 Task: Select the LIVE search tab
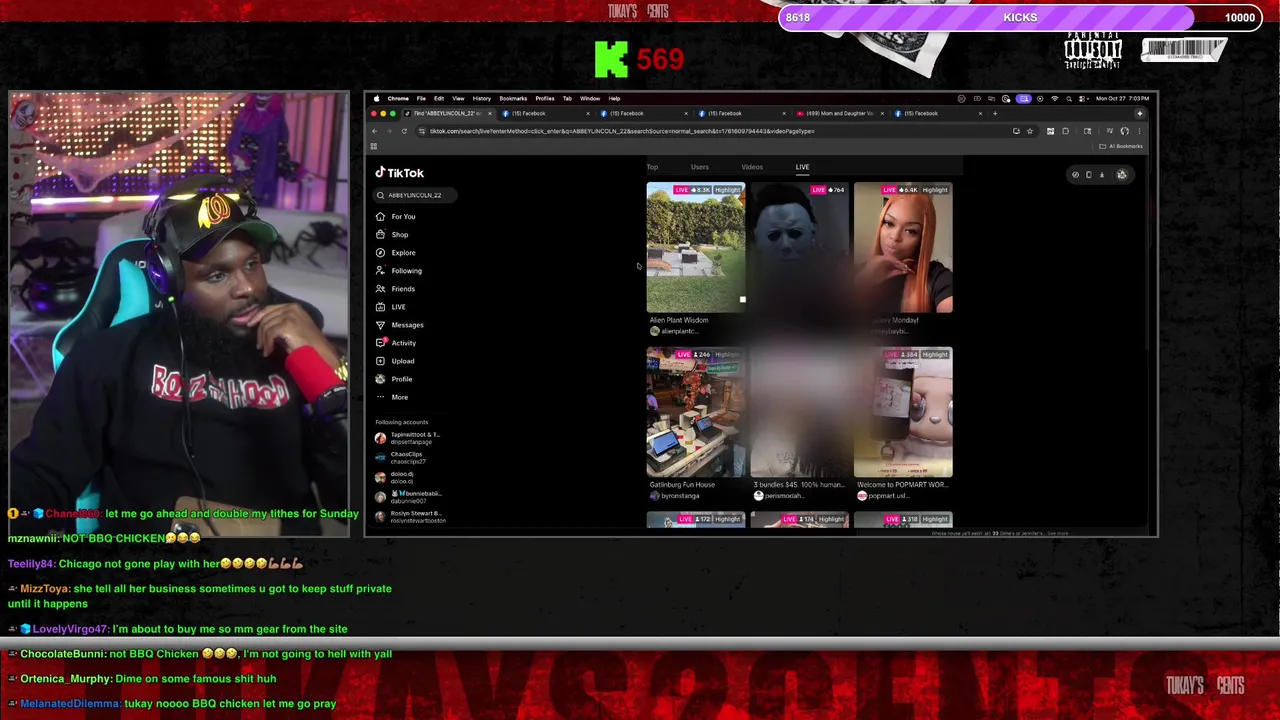click(x=802, y=167)
